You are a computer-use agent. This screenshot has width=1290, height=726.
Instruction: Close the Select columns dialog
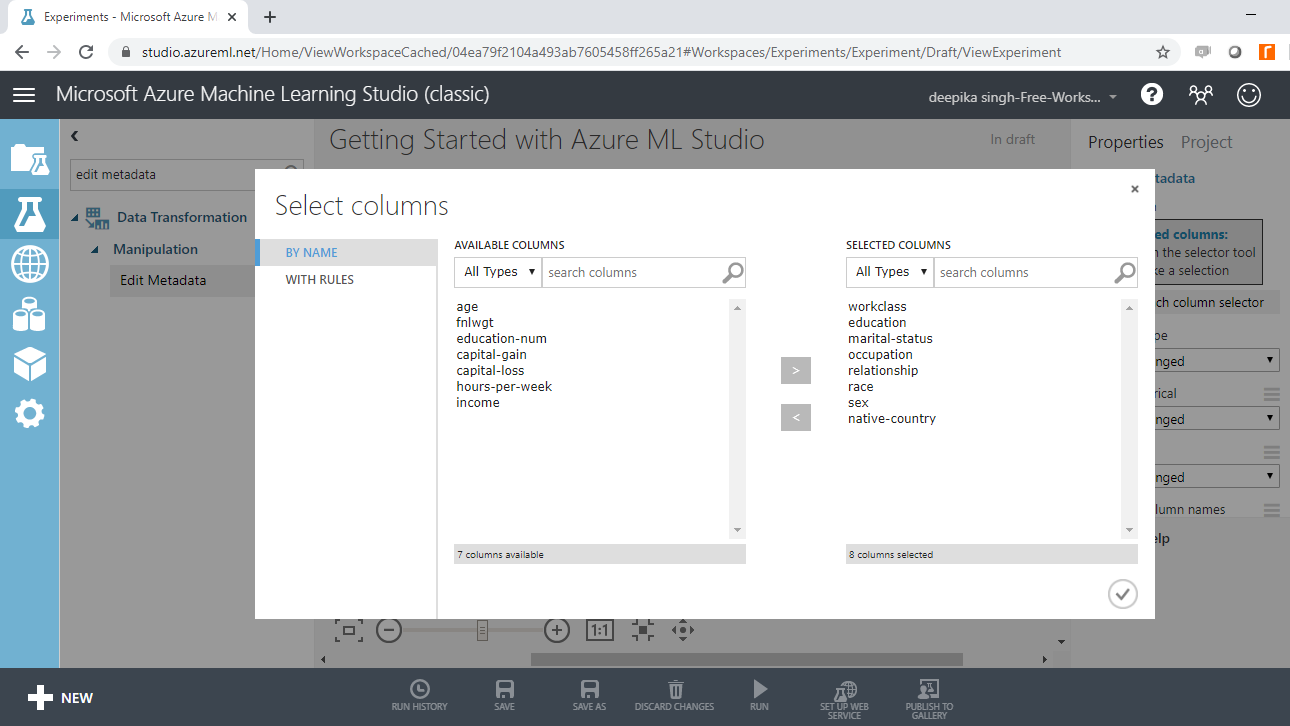pyautogui.click(x=1135, y=188)
